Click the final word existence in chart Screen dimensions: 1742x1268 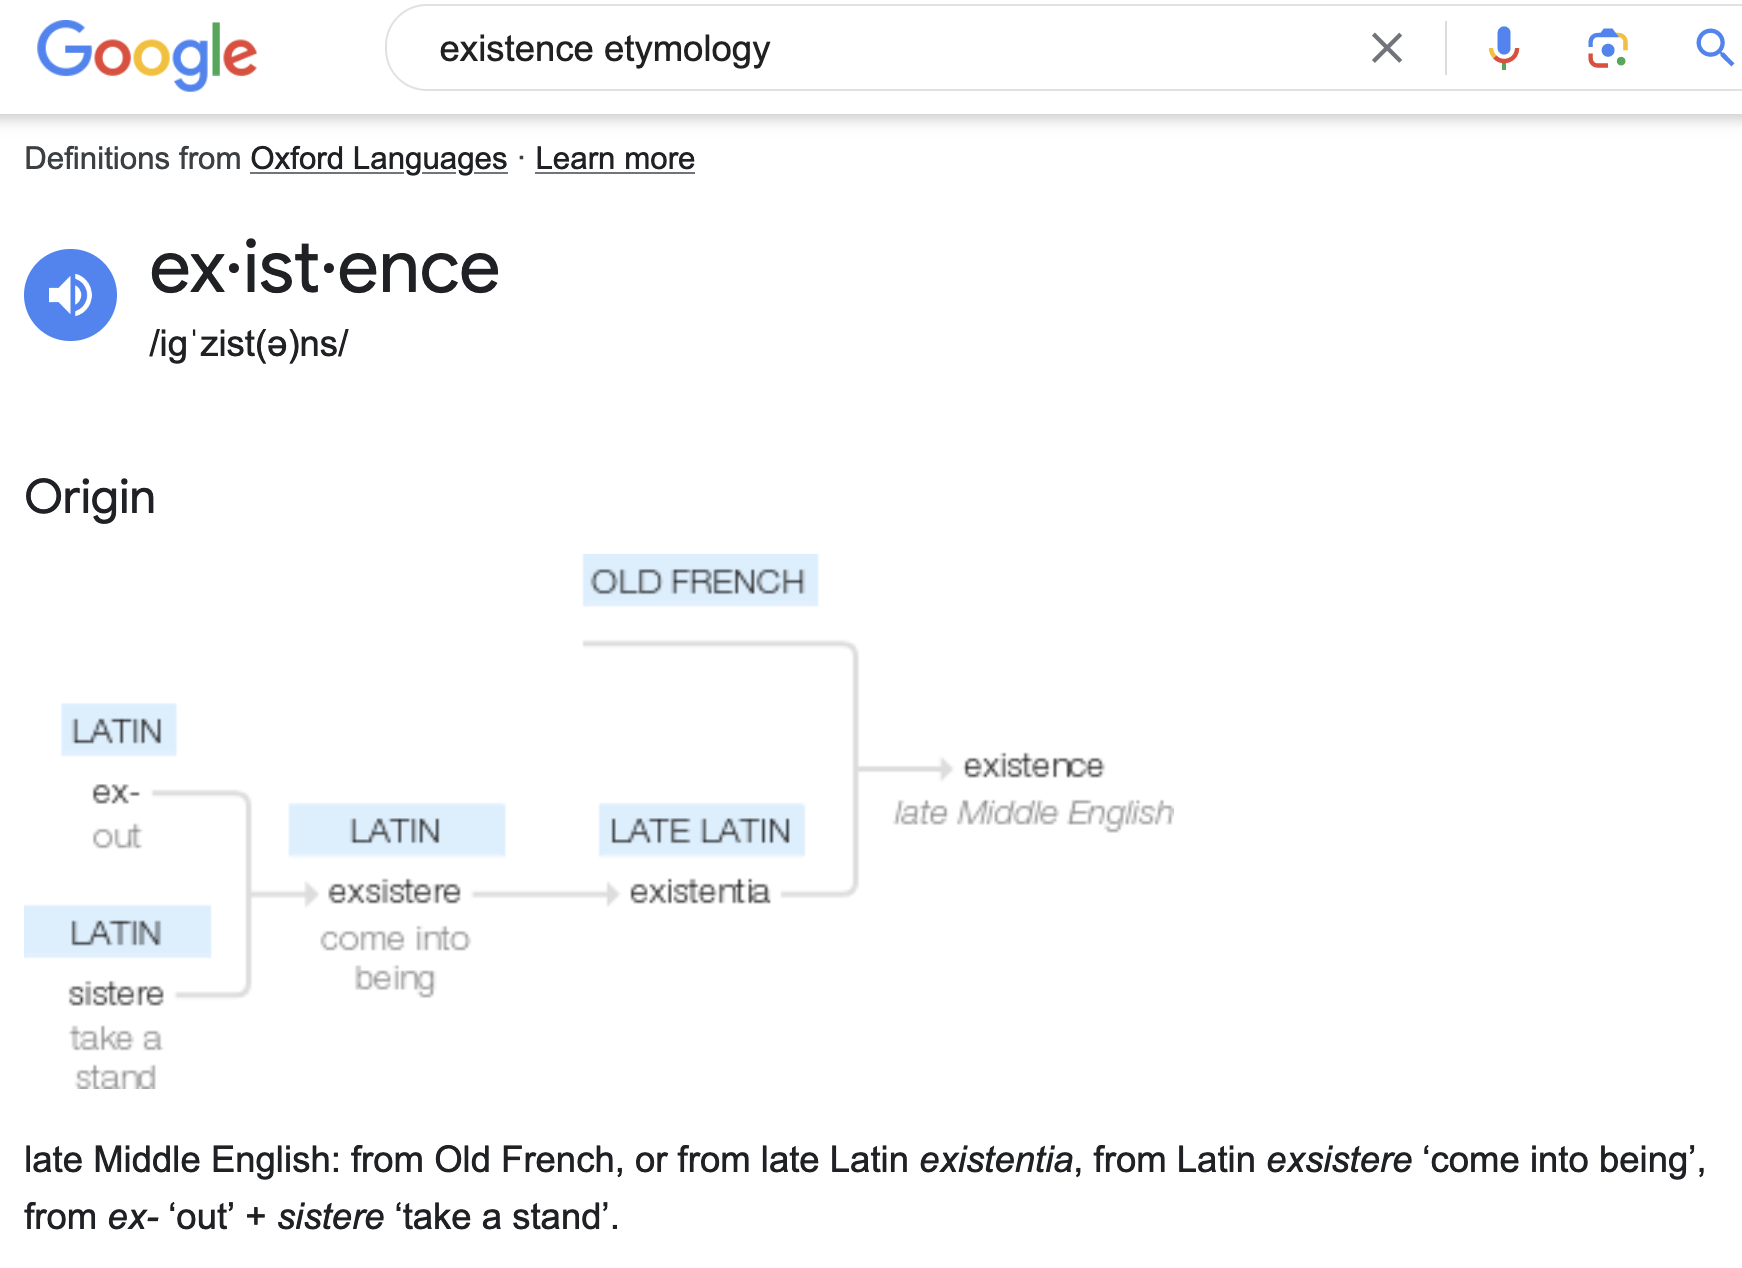[x=1033, y=766]
